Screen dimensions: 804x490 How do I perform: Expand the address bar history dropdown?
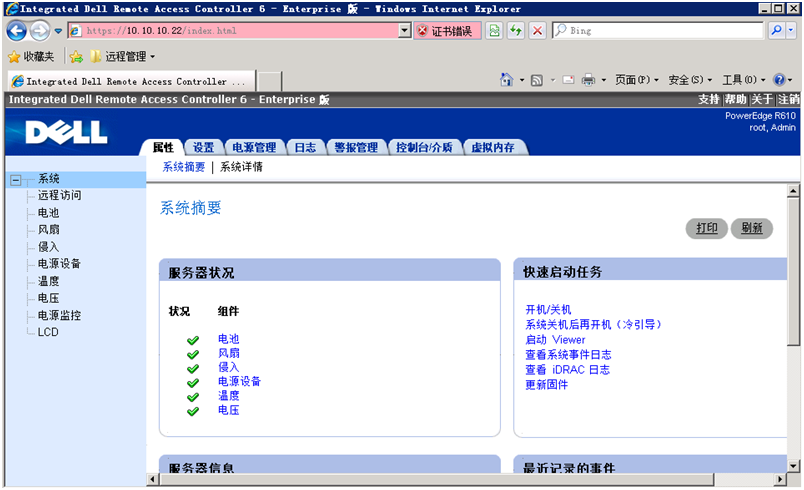405,31
